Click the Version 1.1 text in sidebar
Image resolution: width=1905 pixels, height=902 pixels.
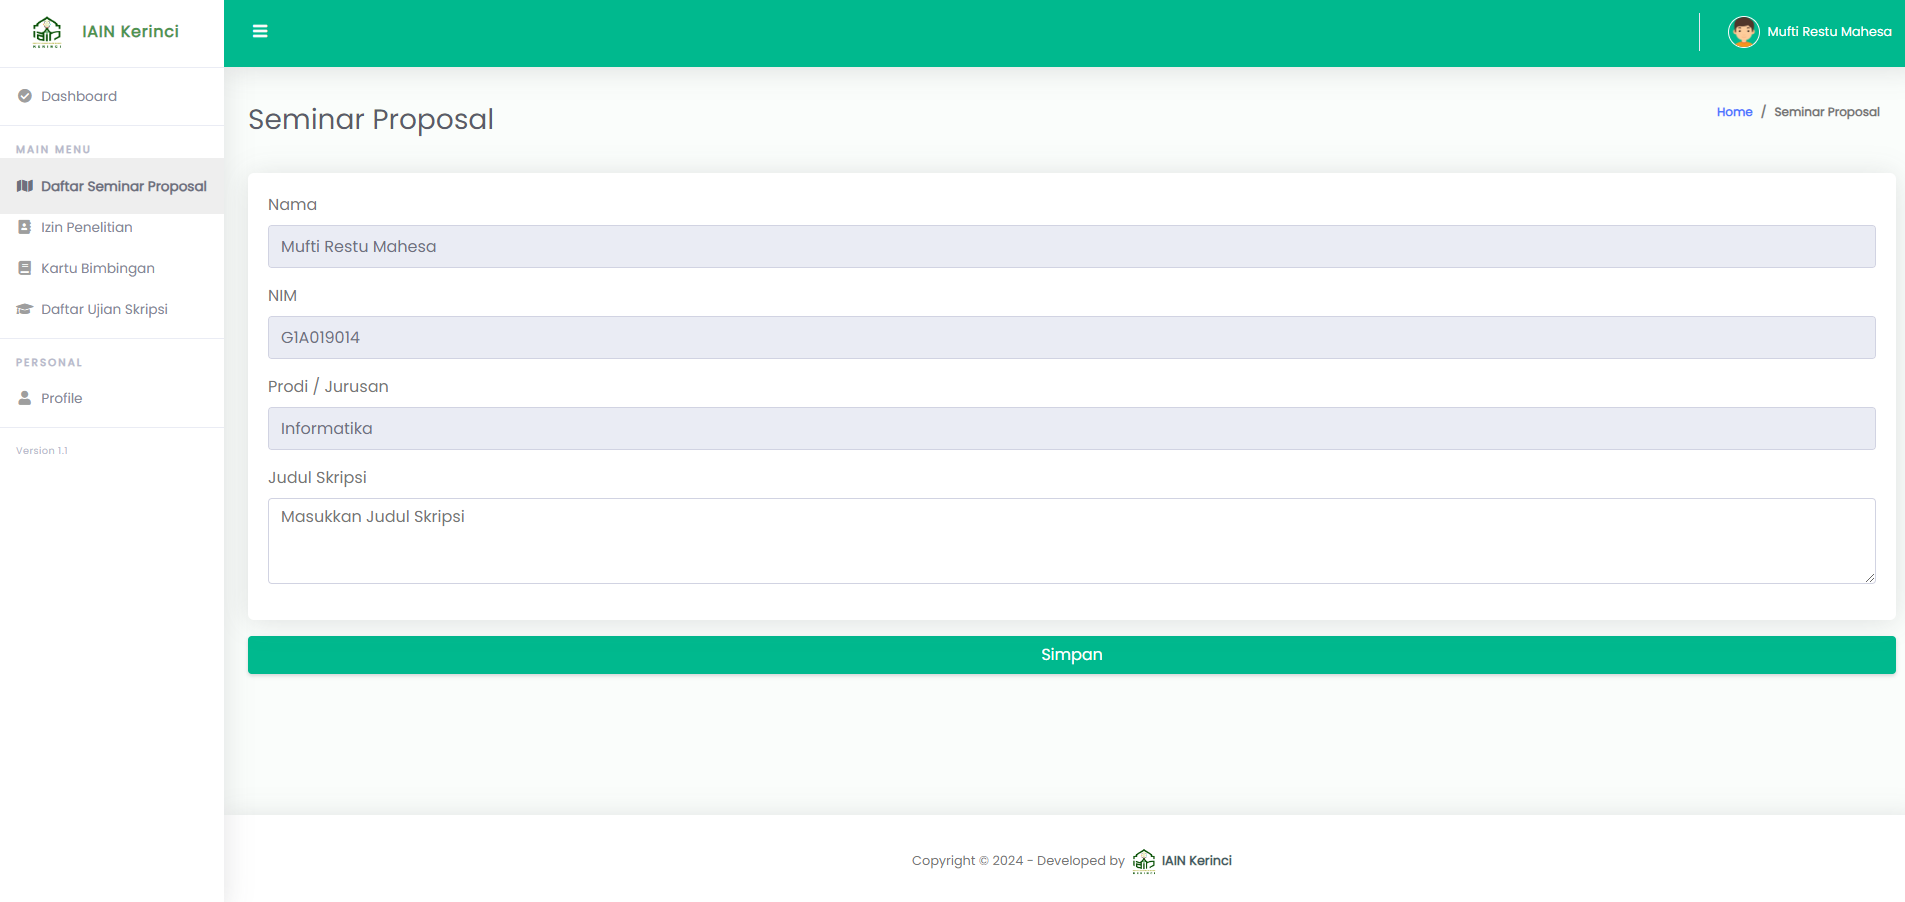(x=42, y=451)
